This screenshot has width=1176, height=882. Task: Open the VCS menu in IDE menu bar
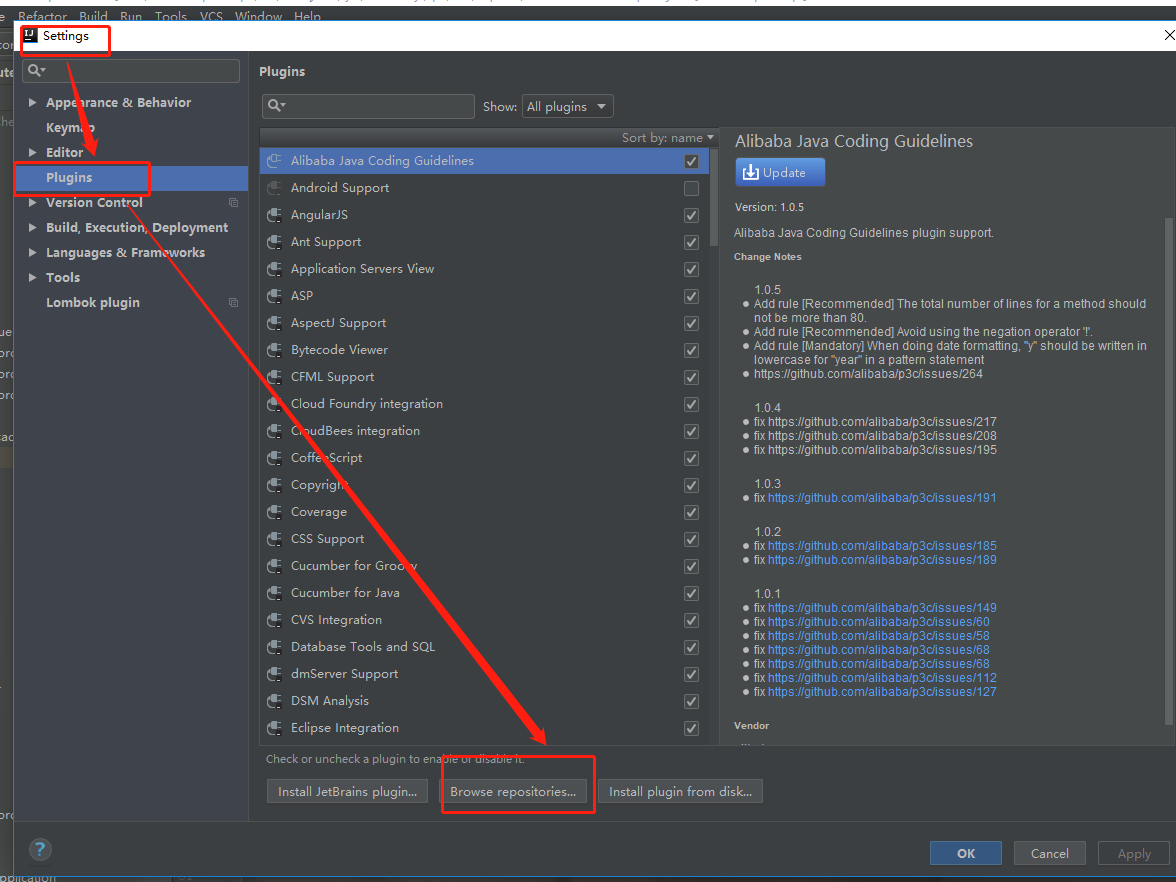[x=211, y=16]
